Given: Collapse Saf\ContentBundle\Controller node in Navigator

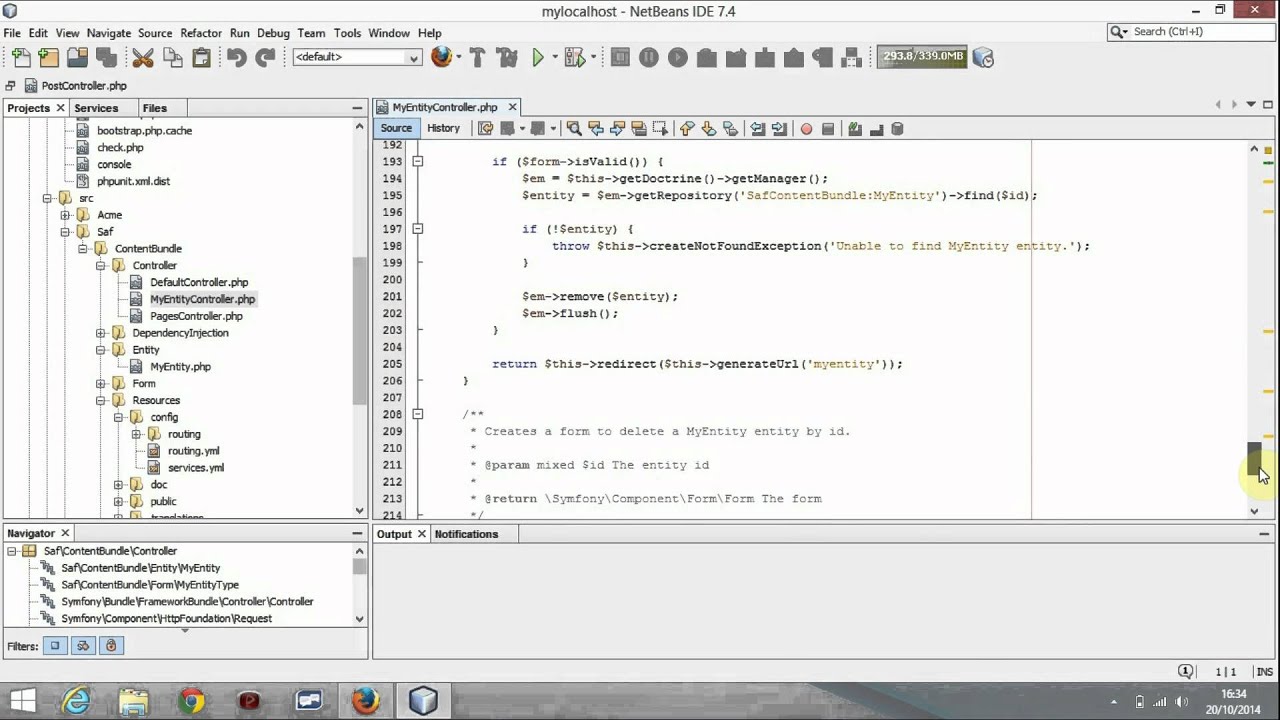Looking at the screenshot, I should [12, 551].
